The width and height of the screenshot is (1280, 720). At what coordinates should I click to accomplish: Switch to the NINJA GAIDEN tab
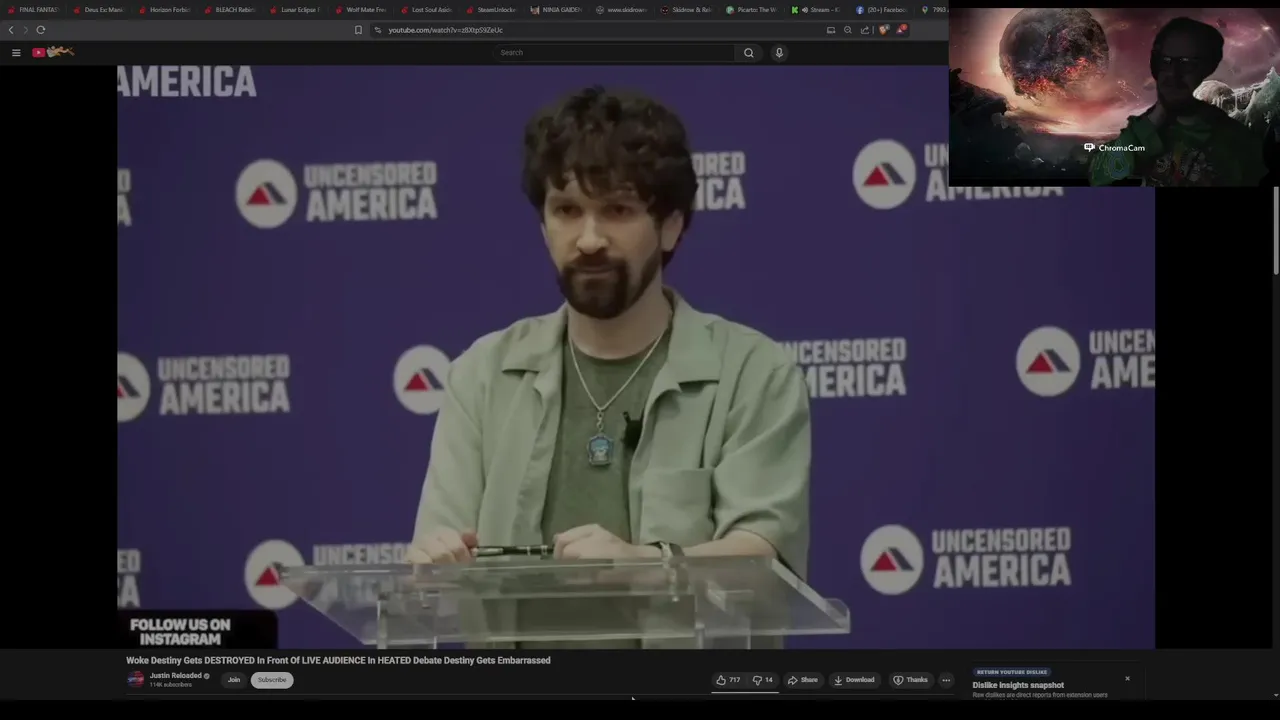point(558,10)
